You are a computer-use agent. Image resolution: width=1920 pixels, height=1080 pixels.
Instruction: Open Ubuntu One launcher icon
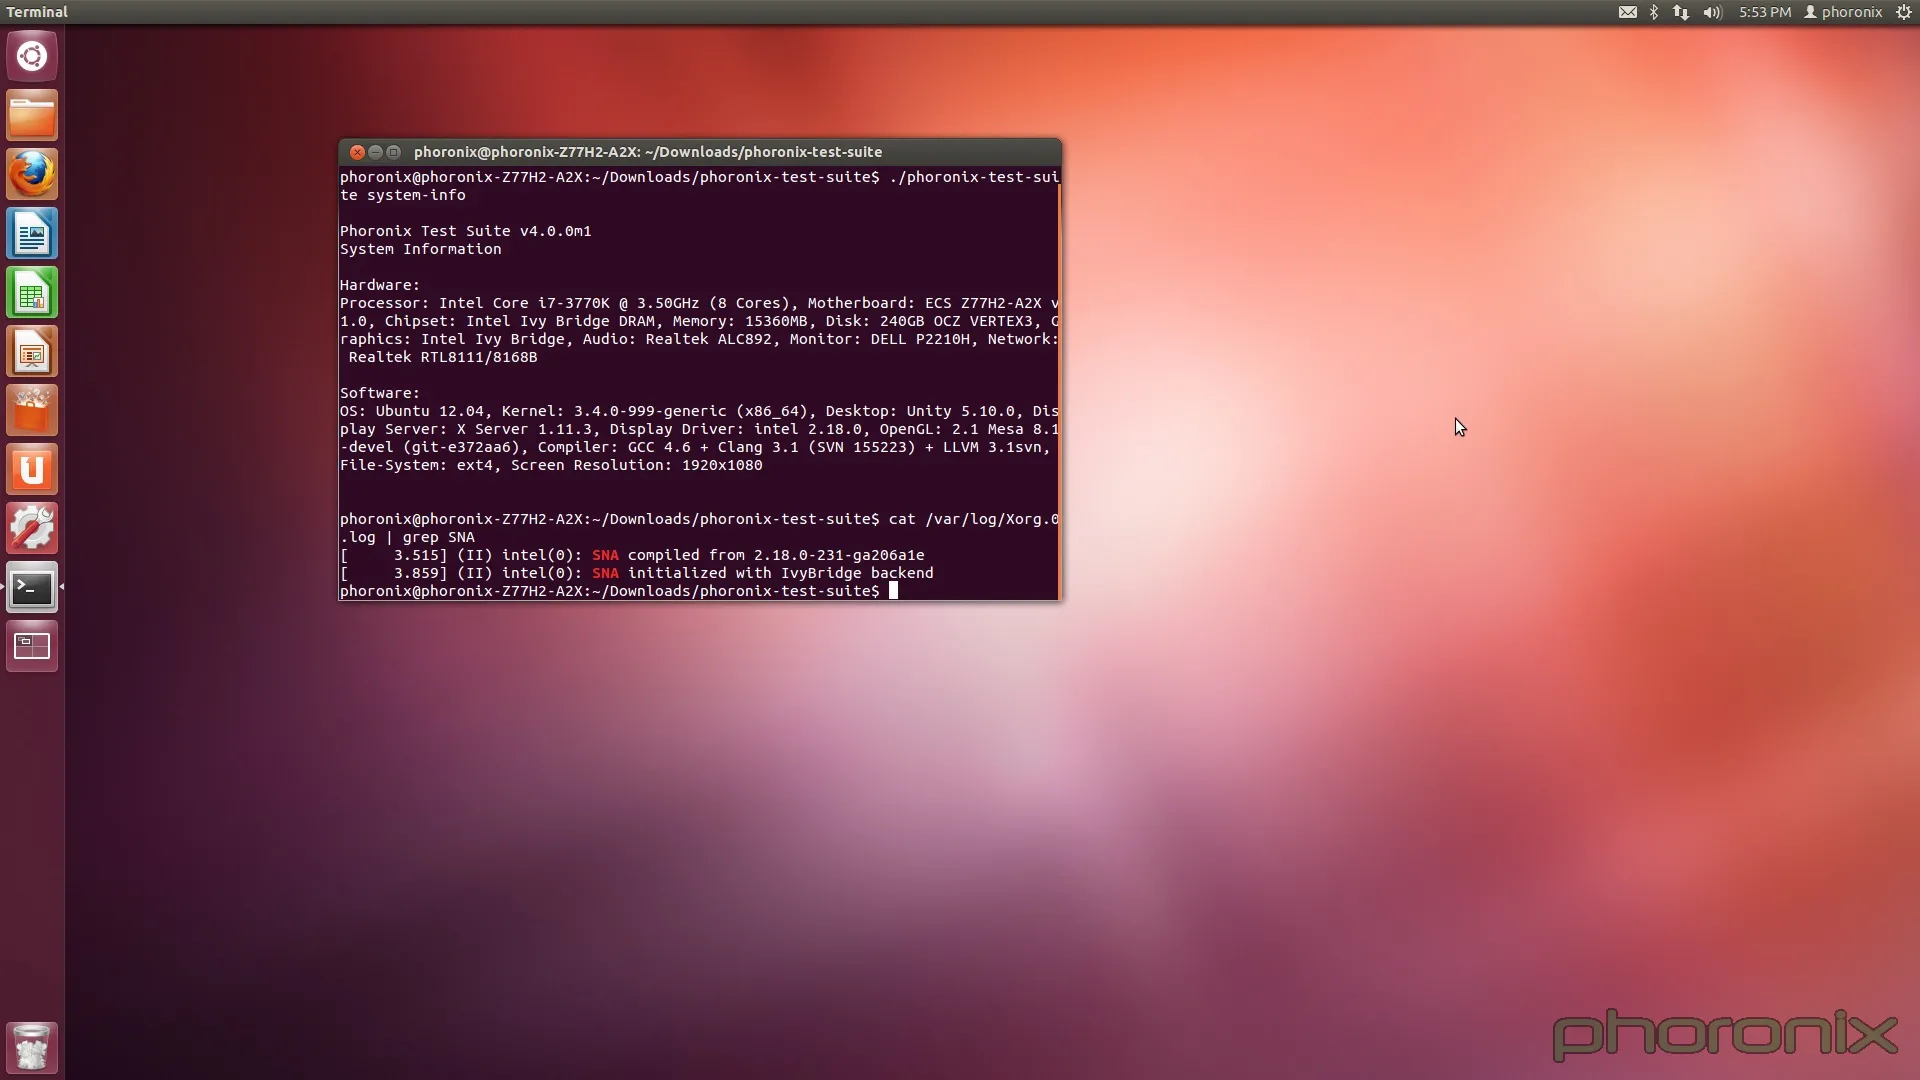click(32, 469)
